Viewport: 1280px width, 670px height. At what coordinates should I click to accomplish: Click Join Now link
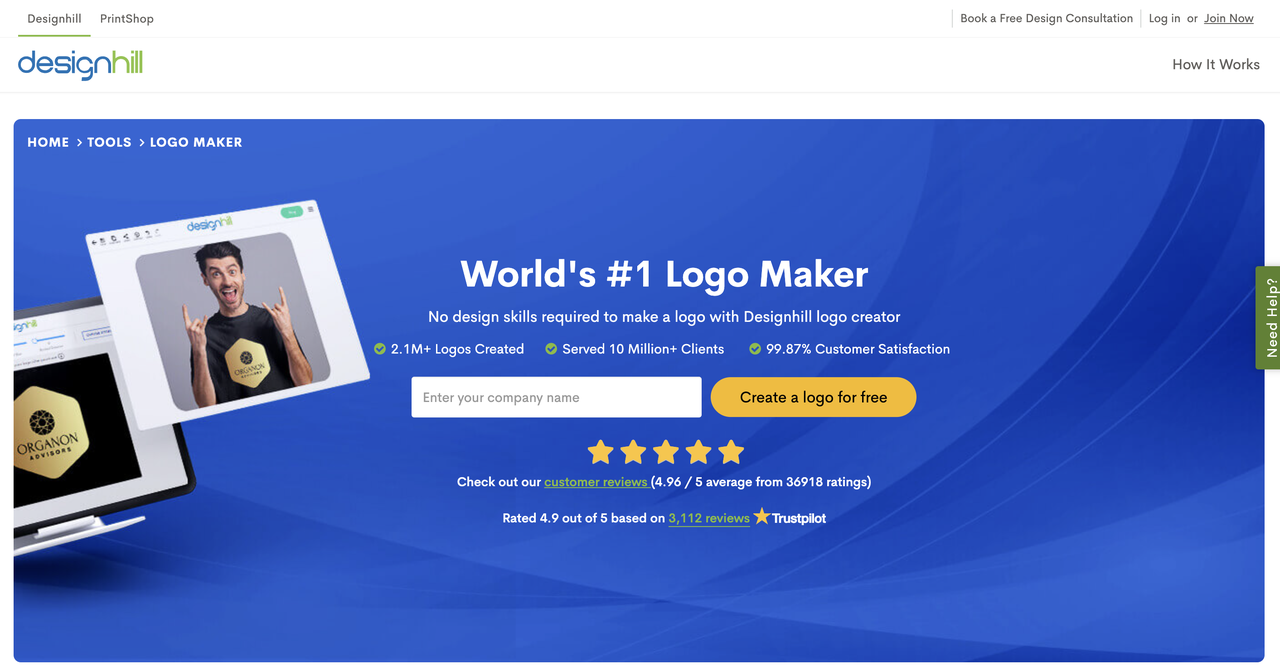click(x=1229, y=18)
